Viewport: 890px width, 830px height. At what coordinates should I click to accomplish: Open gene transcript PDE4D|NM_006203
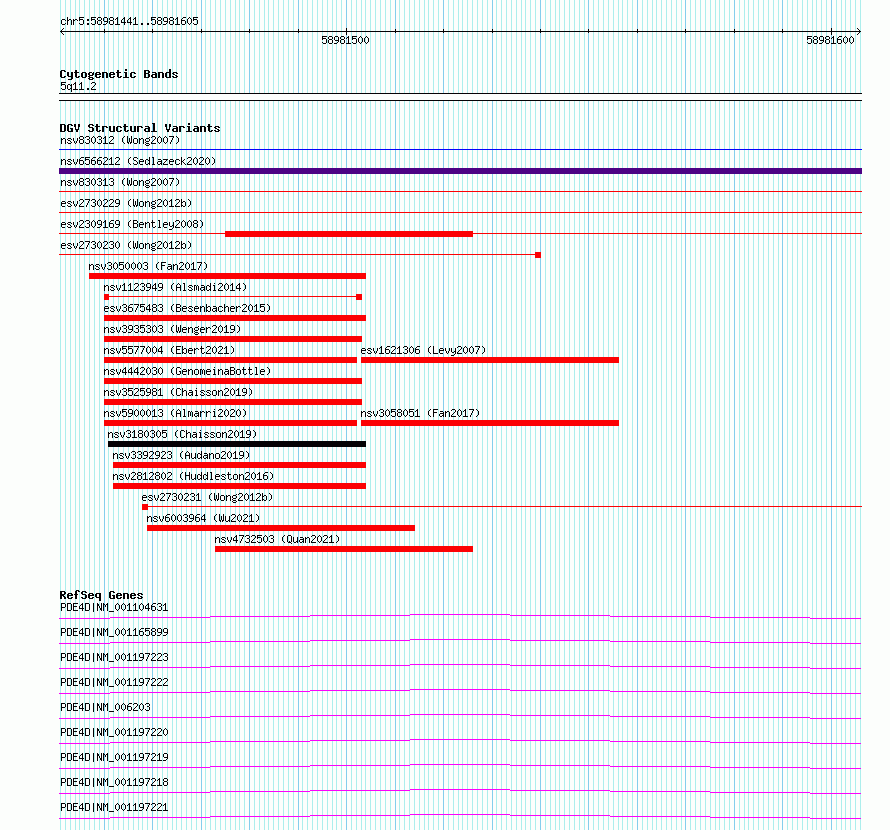click(105, 707)
